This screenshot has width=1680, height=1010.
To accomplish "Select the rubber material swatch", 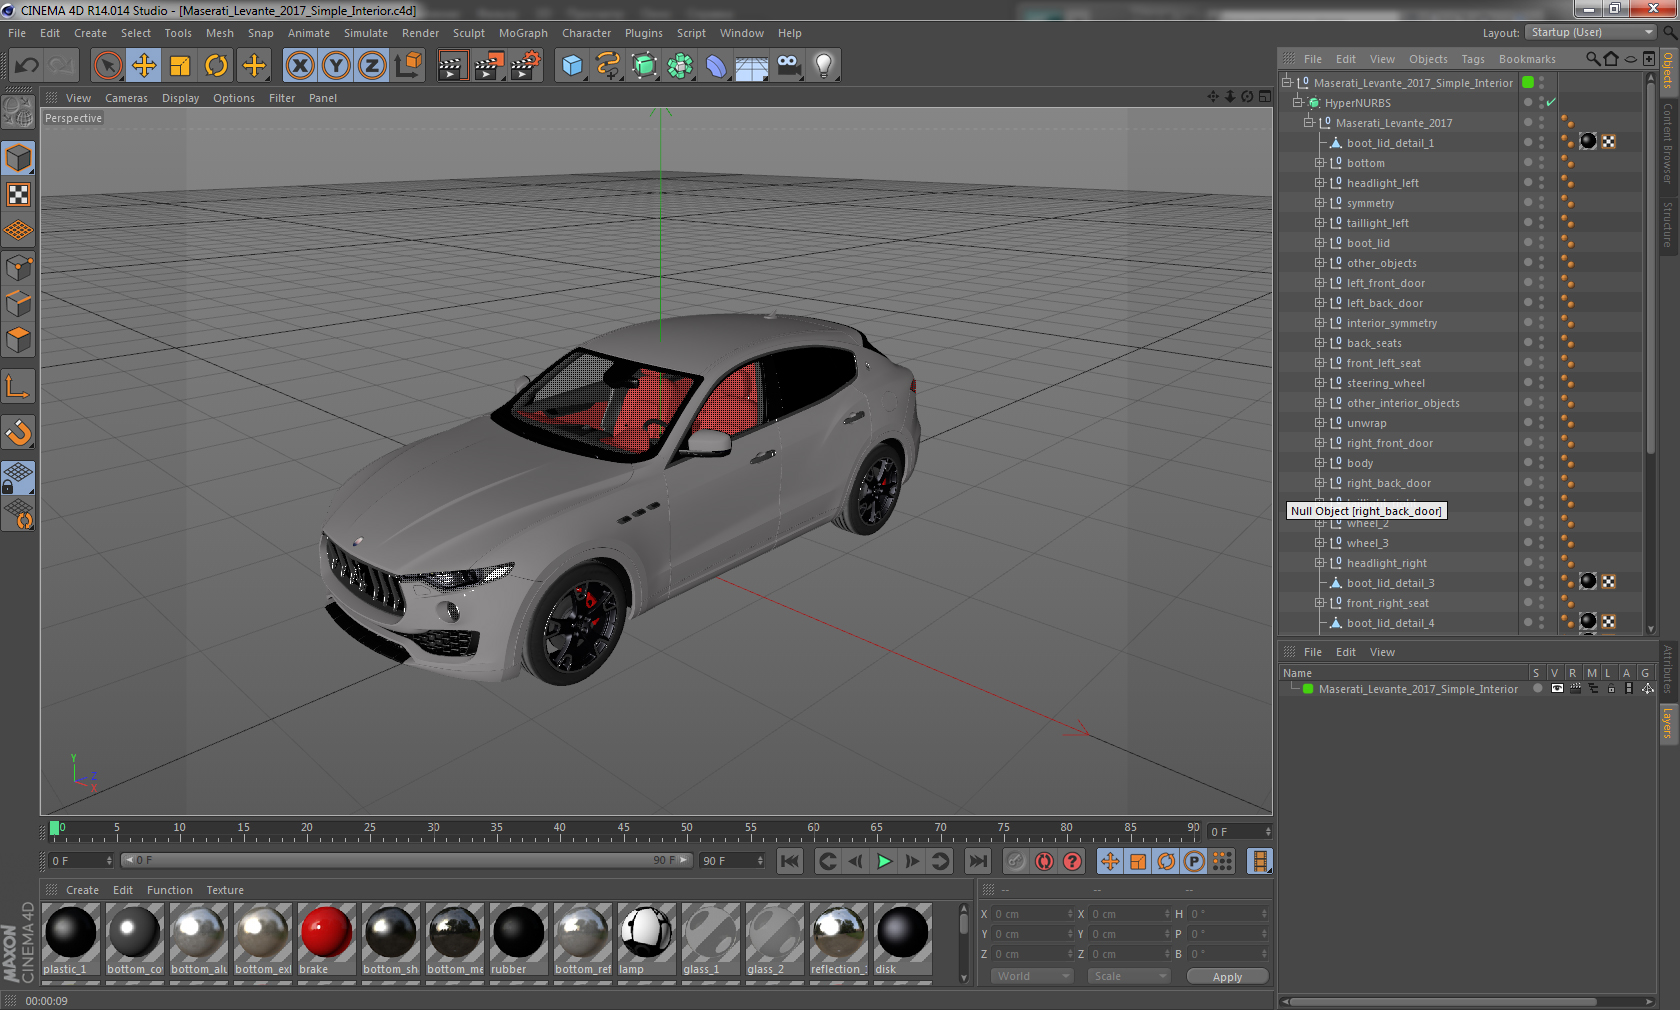I will pos(518,940).
